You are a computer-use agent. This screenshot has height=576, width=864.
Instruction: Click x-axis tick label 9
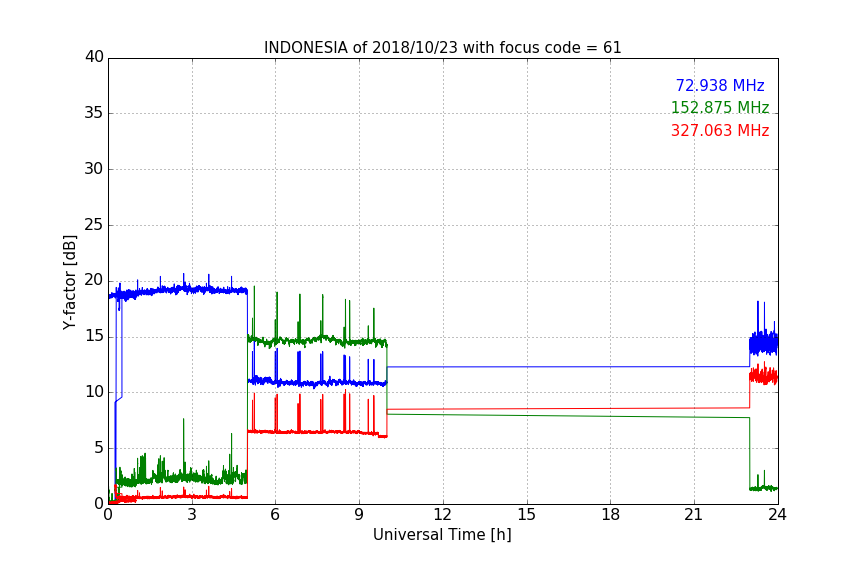[x=359, y=515]
